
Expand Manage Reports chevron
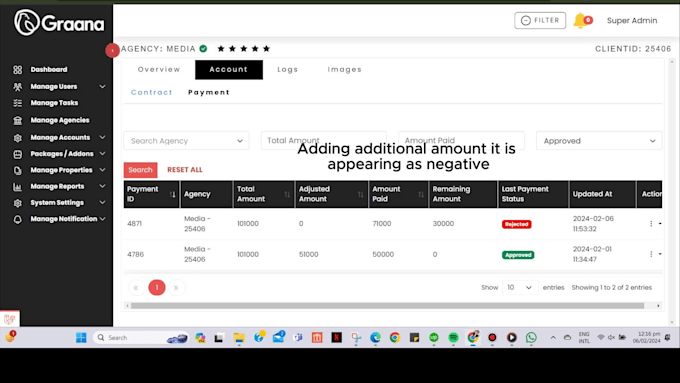click(102, 186)
